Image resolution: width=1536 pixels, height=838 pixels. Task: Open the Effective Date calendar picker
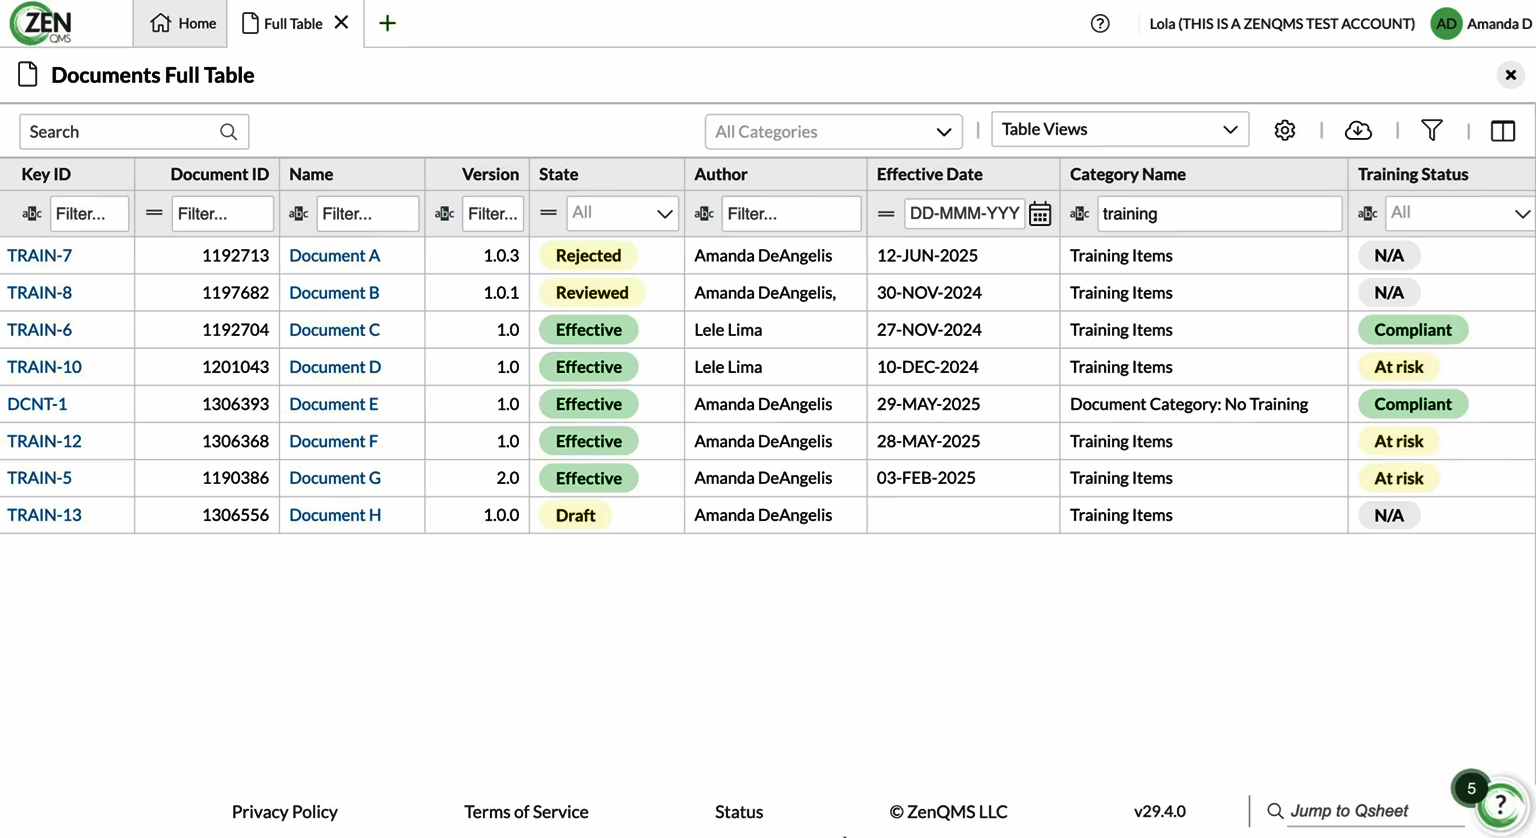[x=1040, y=214]
